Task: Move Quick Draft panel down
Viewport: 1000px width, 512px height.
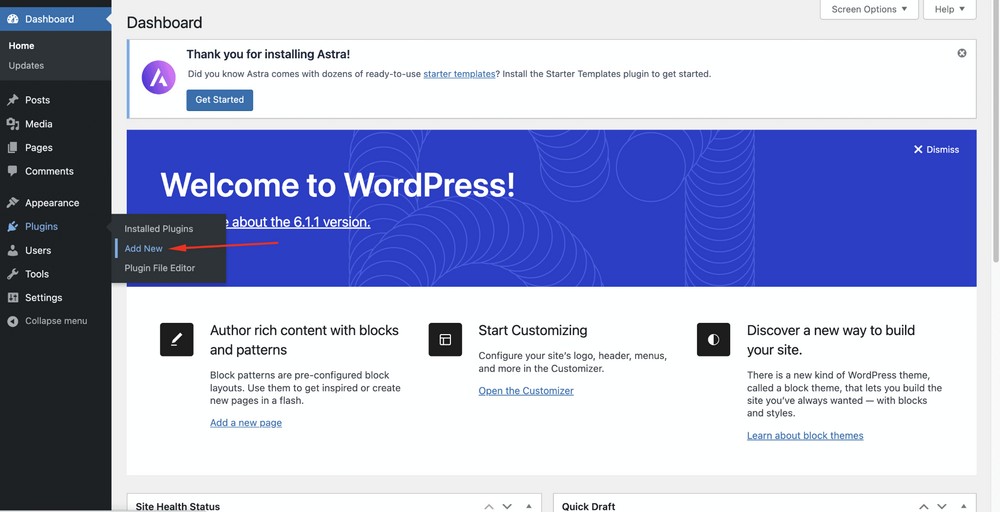Action: coord(942,506)
